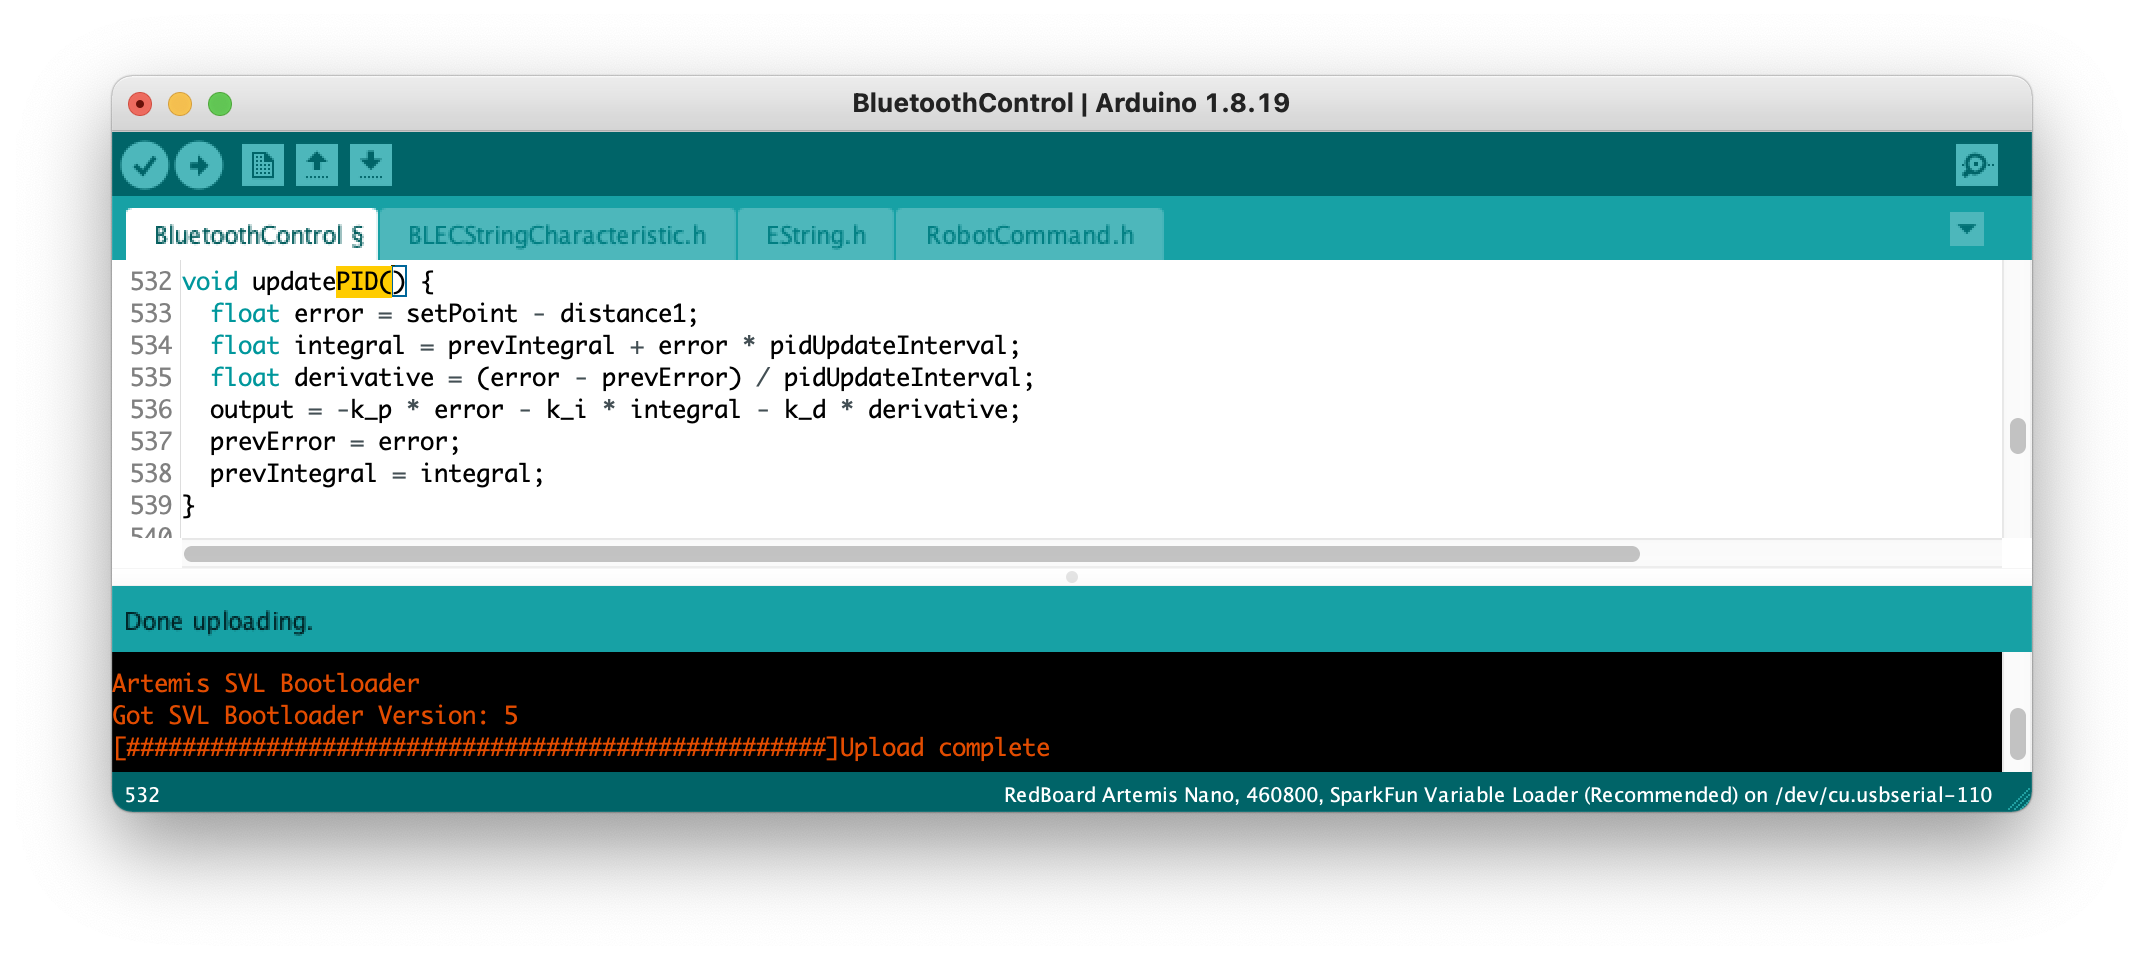Viewport: 2144px width, 960px height.
Task: Switch to BLECStringCharacteristic.h tab
Action: (x=557, y=235)
